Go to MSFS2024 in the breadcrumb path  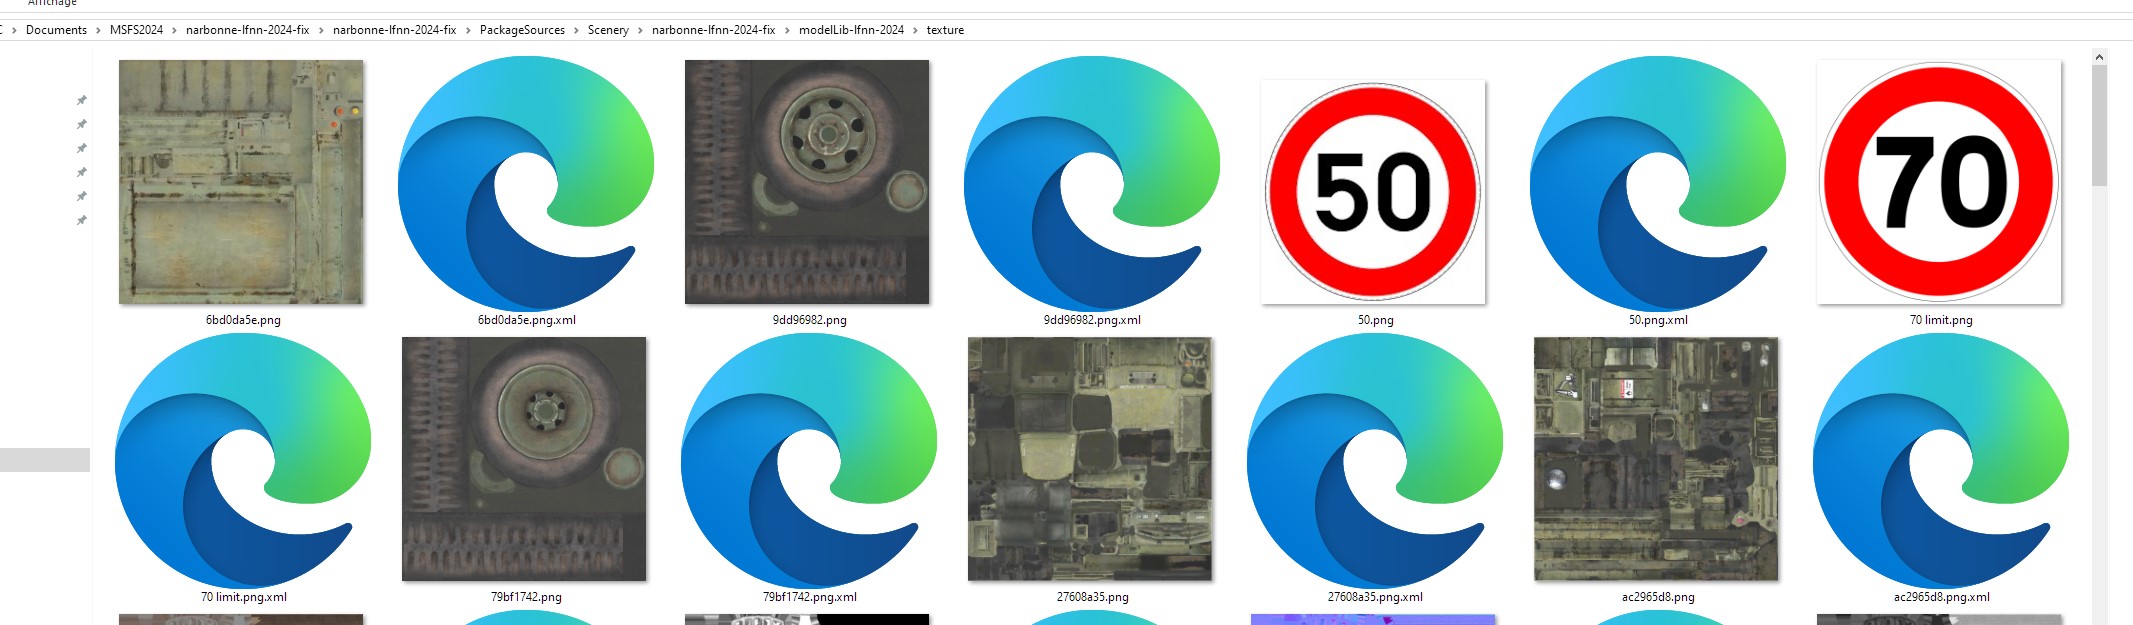[x=136, y=30]
